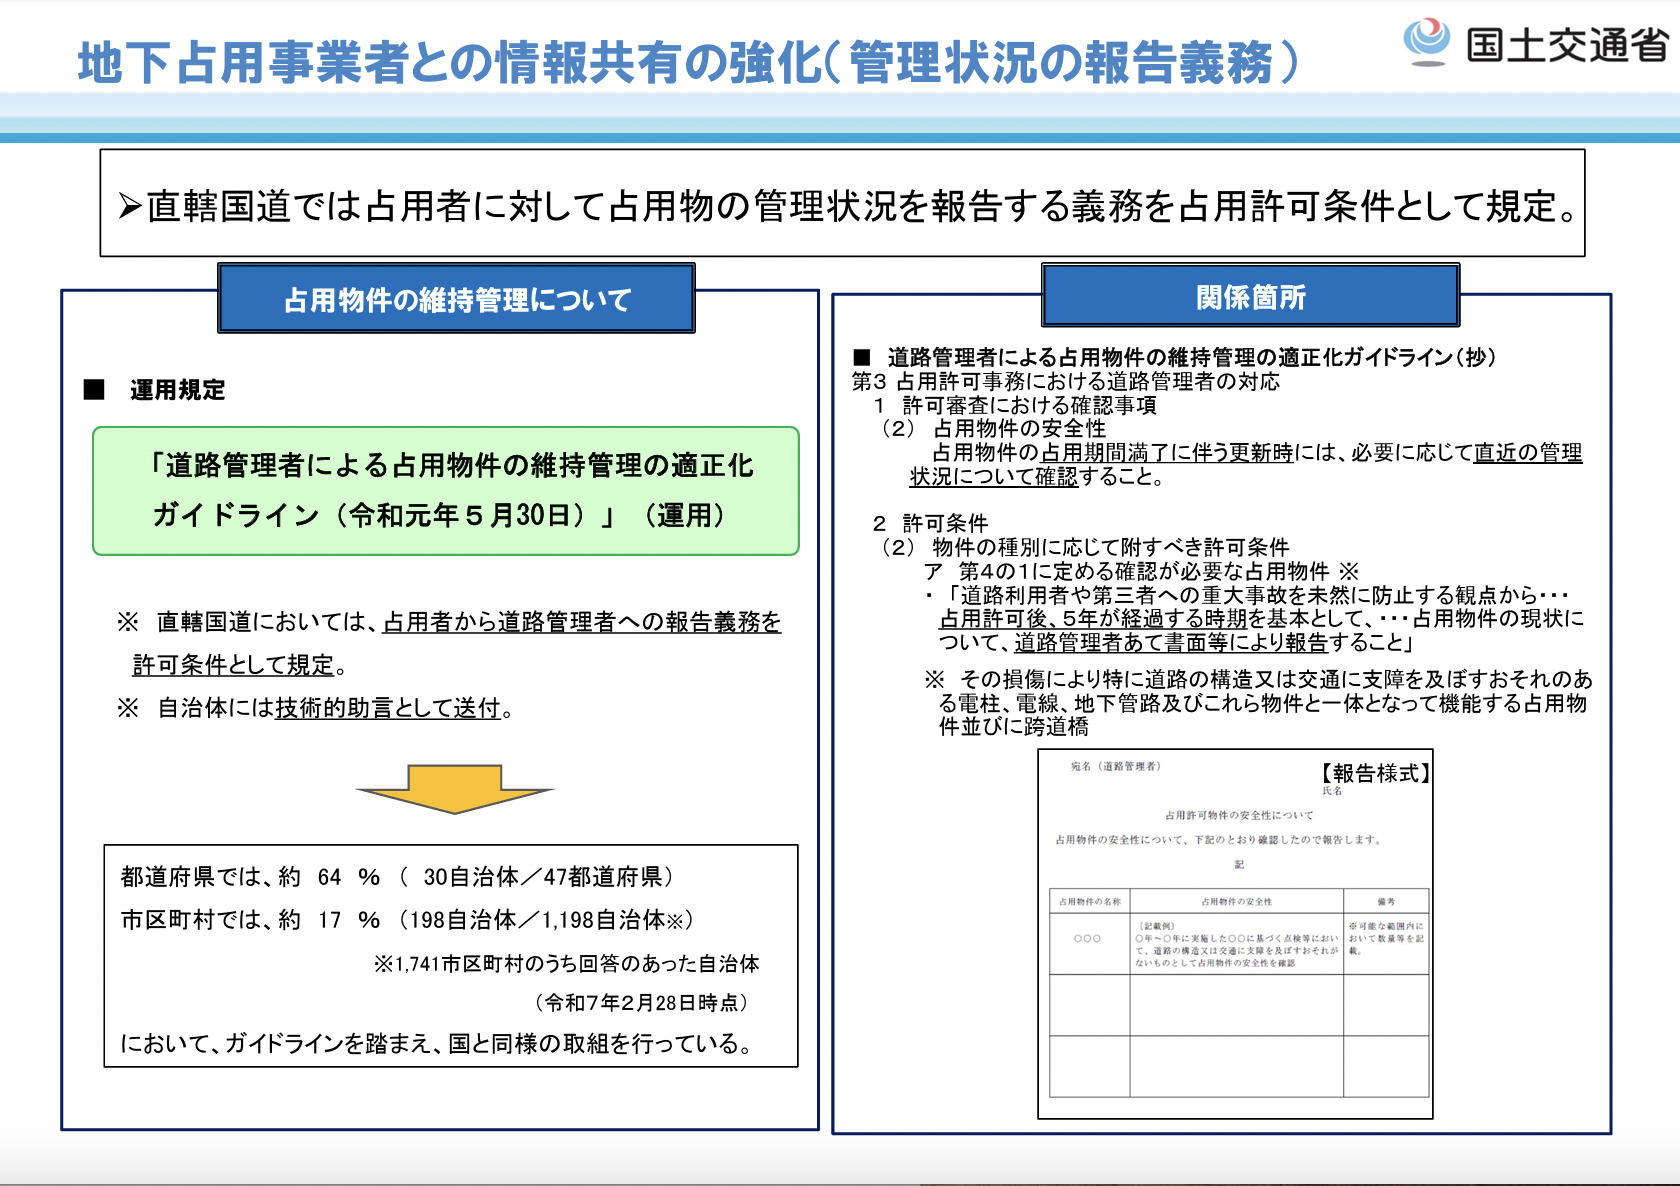Click underlined text 直近の管理
The height and width of the screenshot is (1186, 1680).
1528,453
